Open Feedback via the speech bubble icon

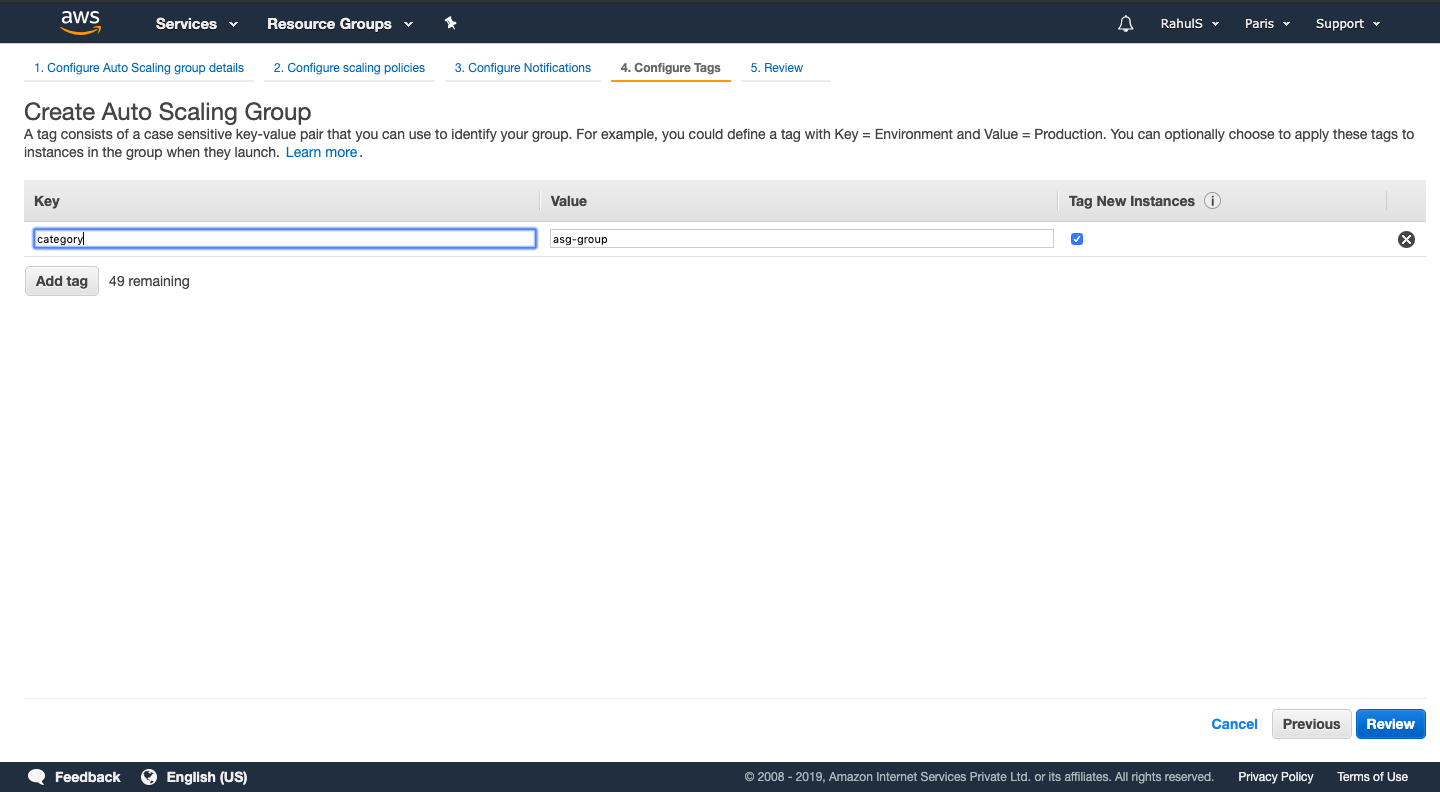(36, 776)
